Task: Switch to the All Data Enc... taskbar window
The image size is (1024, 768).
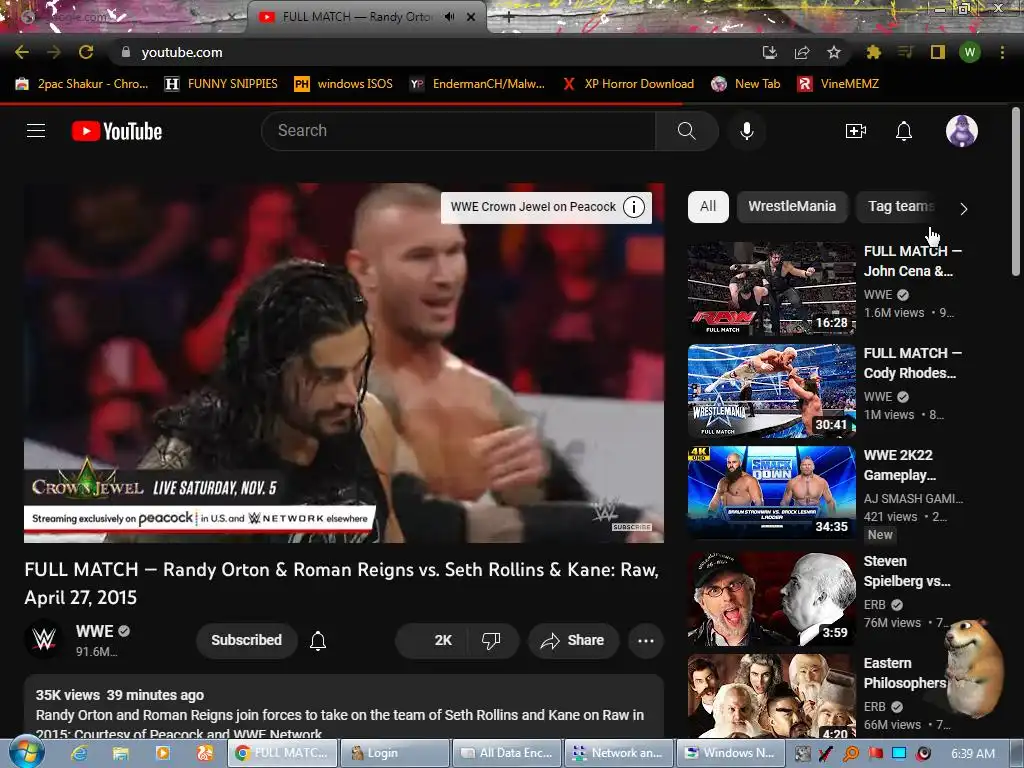Action: click(x=507, y=753)
